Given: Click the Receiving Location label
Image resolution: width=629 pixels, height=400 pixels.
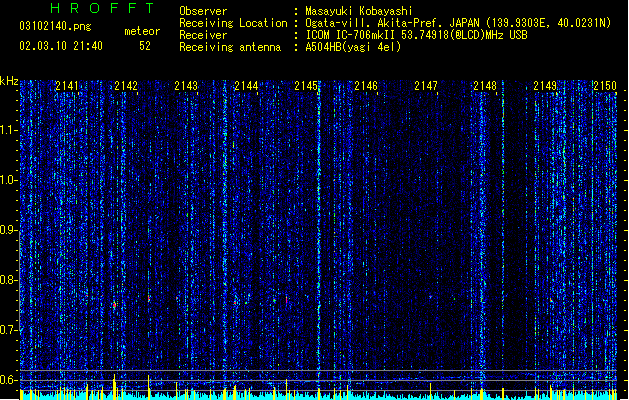Looking at the screenshot, I should tap(233, 23).
